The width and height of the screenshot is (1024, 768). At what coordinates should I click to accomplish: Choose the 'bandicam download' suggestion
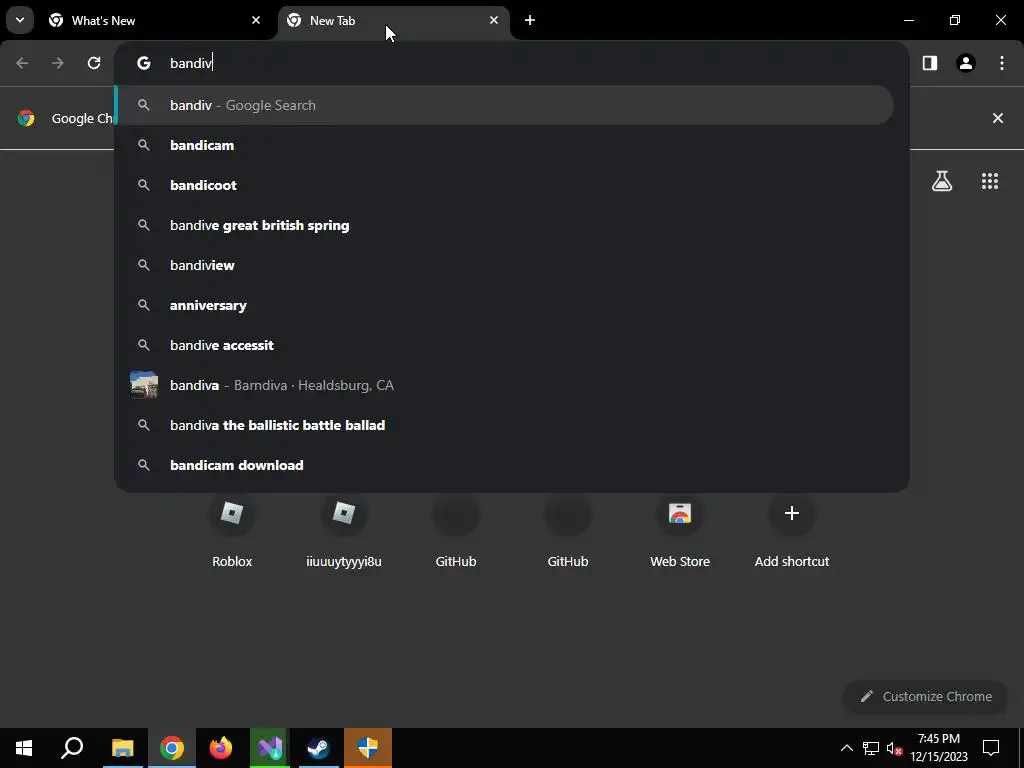point(504,465)
